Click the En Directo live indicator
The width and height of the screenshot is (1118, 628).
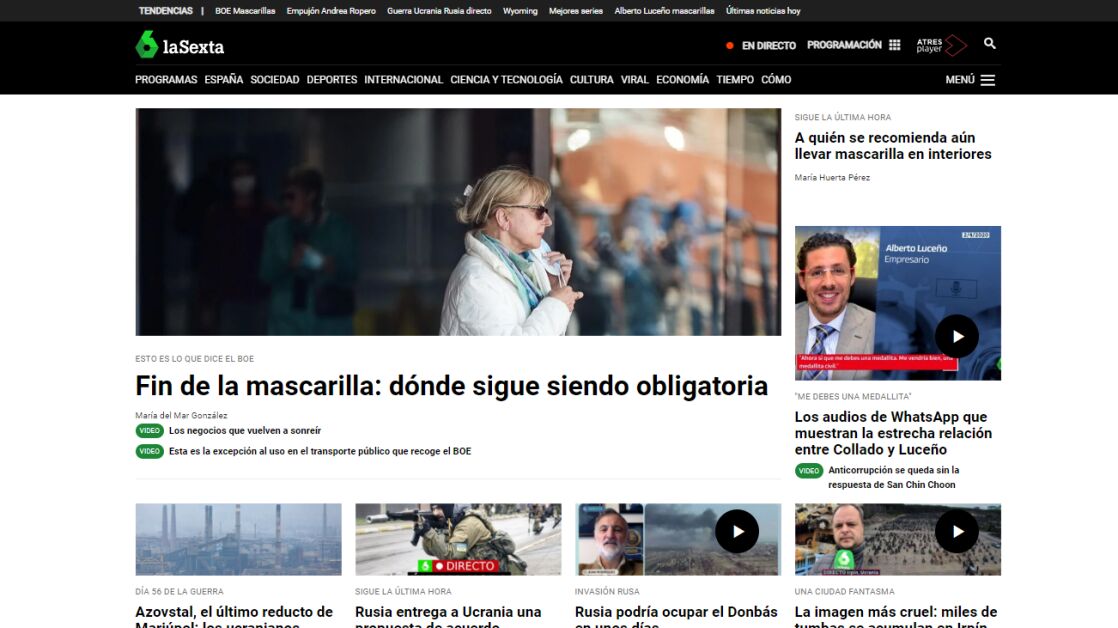point(761,45)
